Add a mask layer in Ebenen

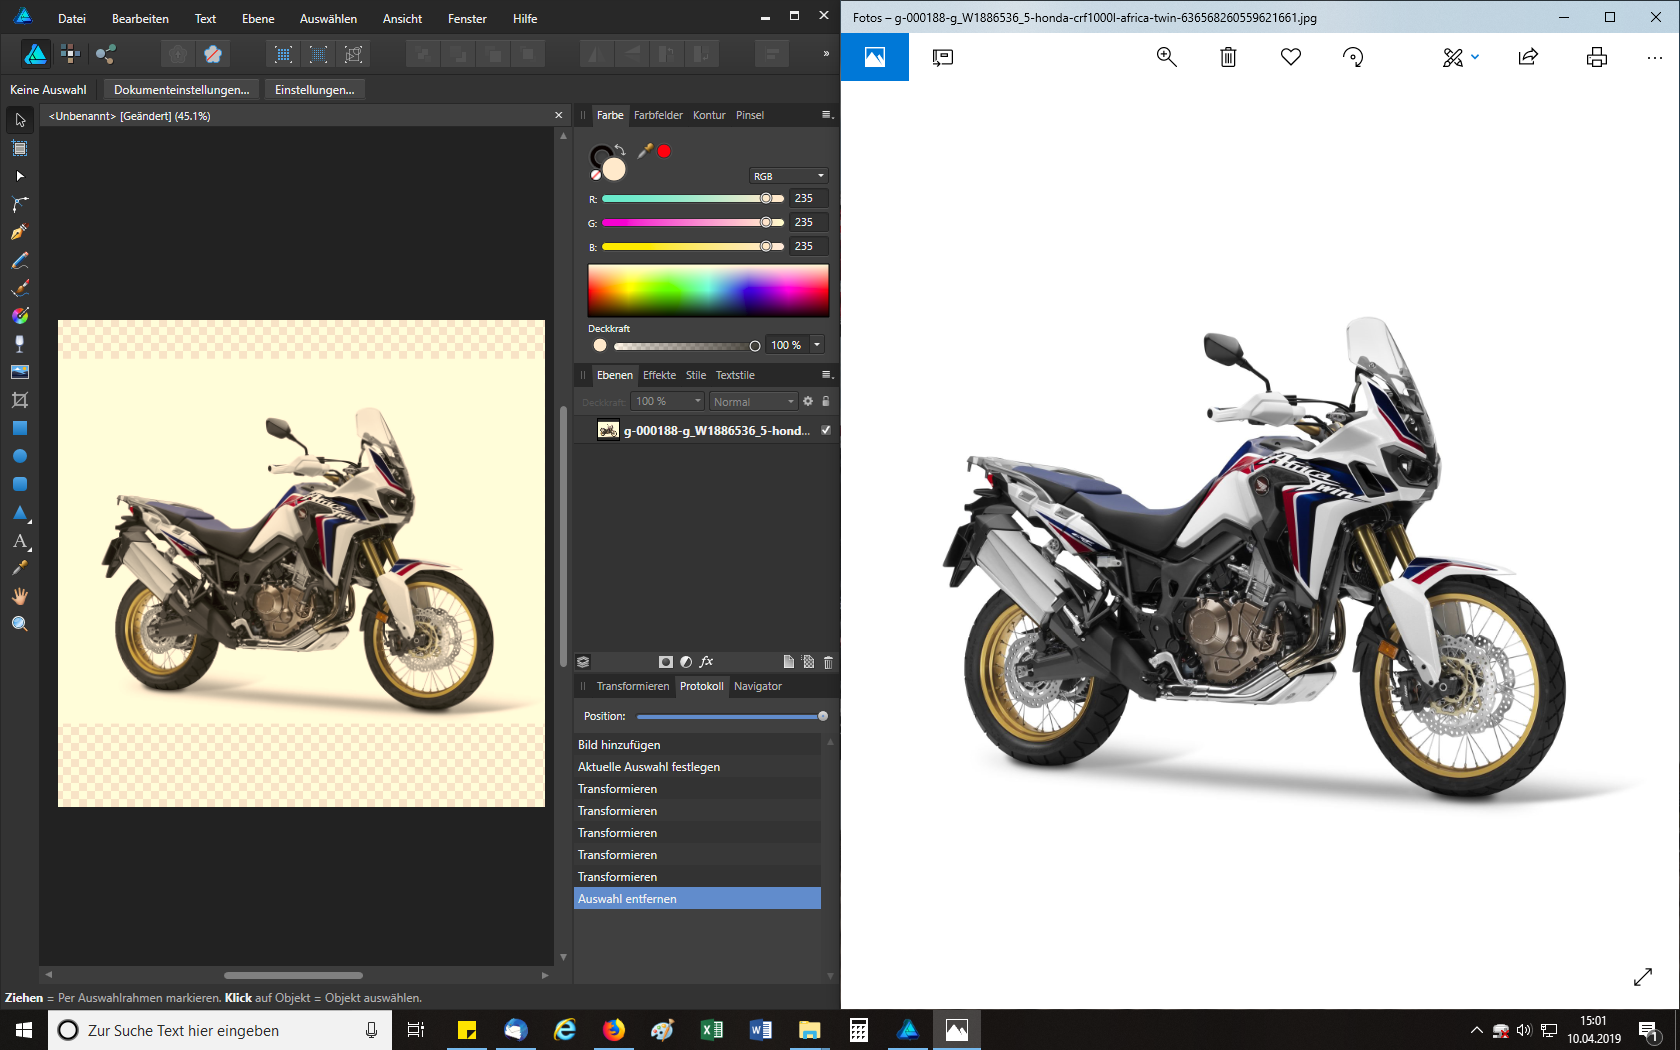coord(666,662)
